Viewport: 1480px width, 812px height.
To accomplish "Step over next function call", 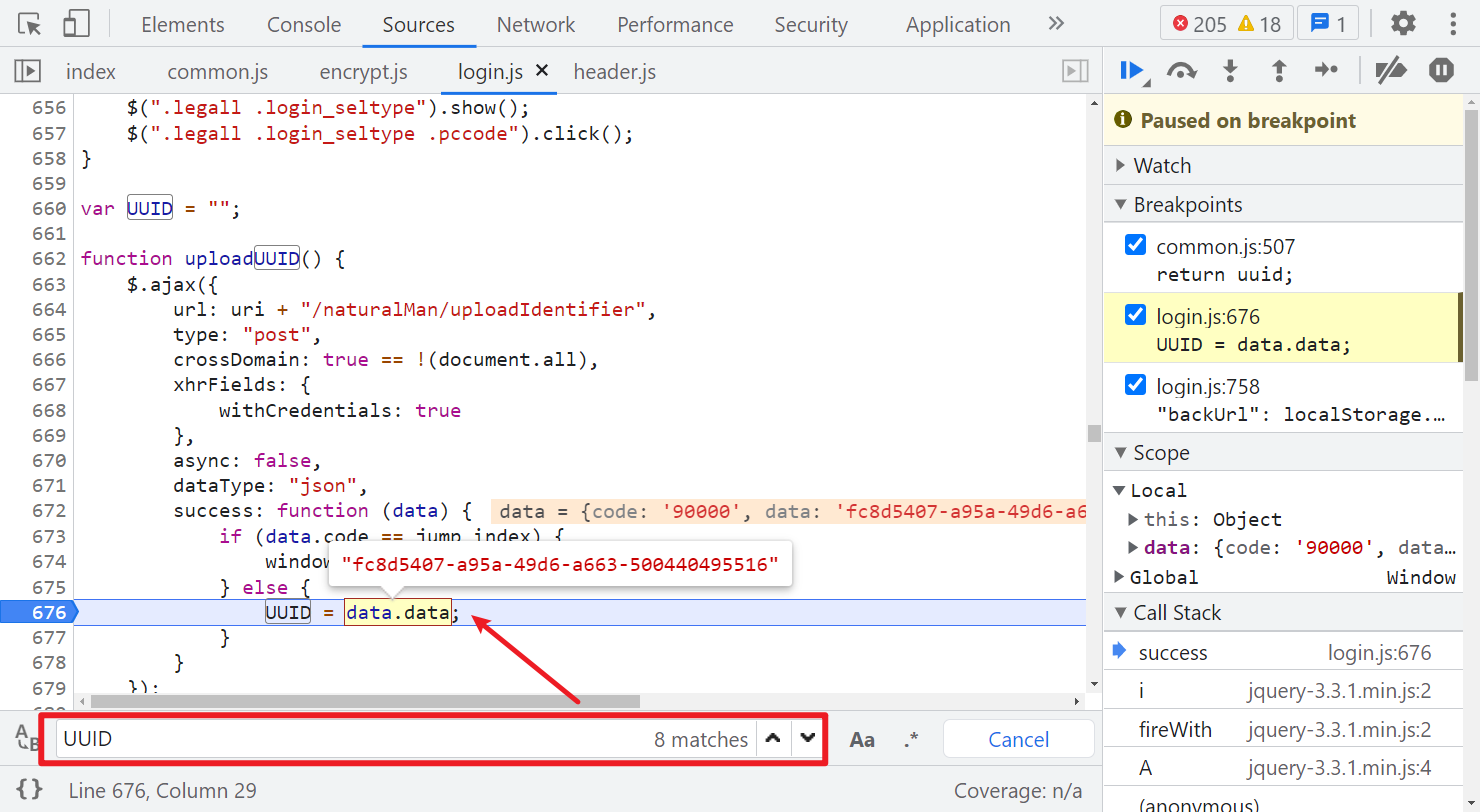I will click(x=1182, y=70).
